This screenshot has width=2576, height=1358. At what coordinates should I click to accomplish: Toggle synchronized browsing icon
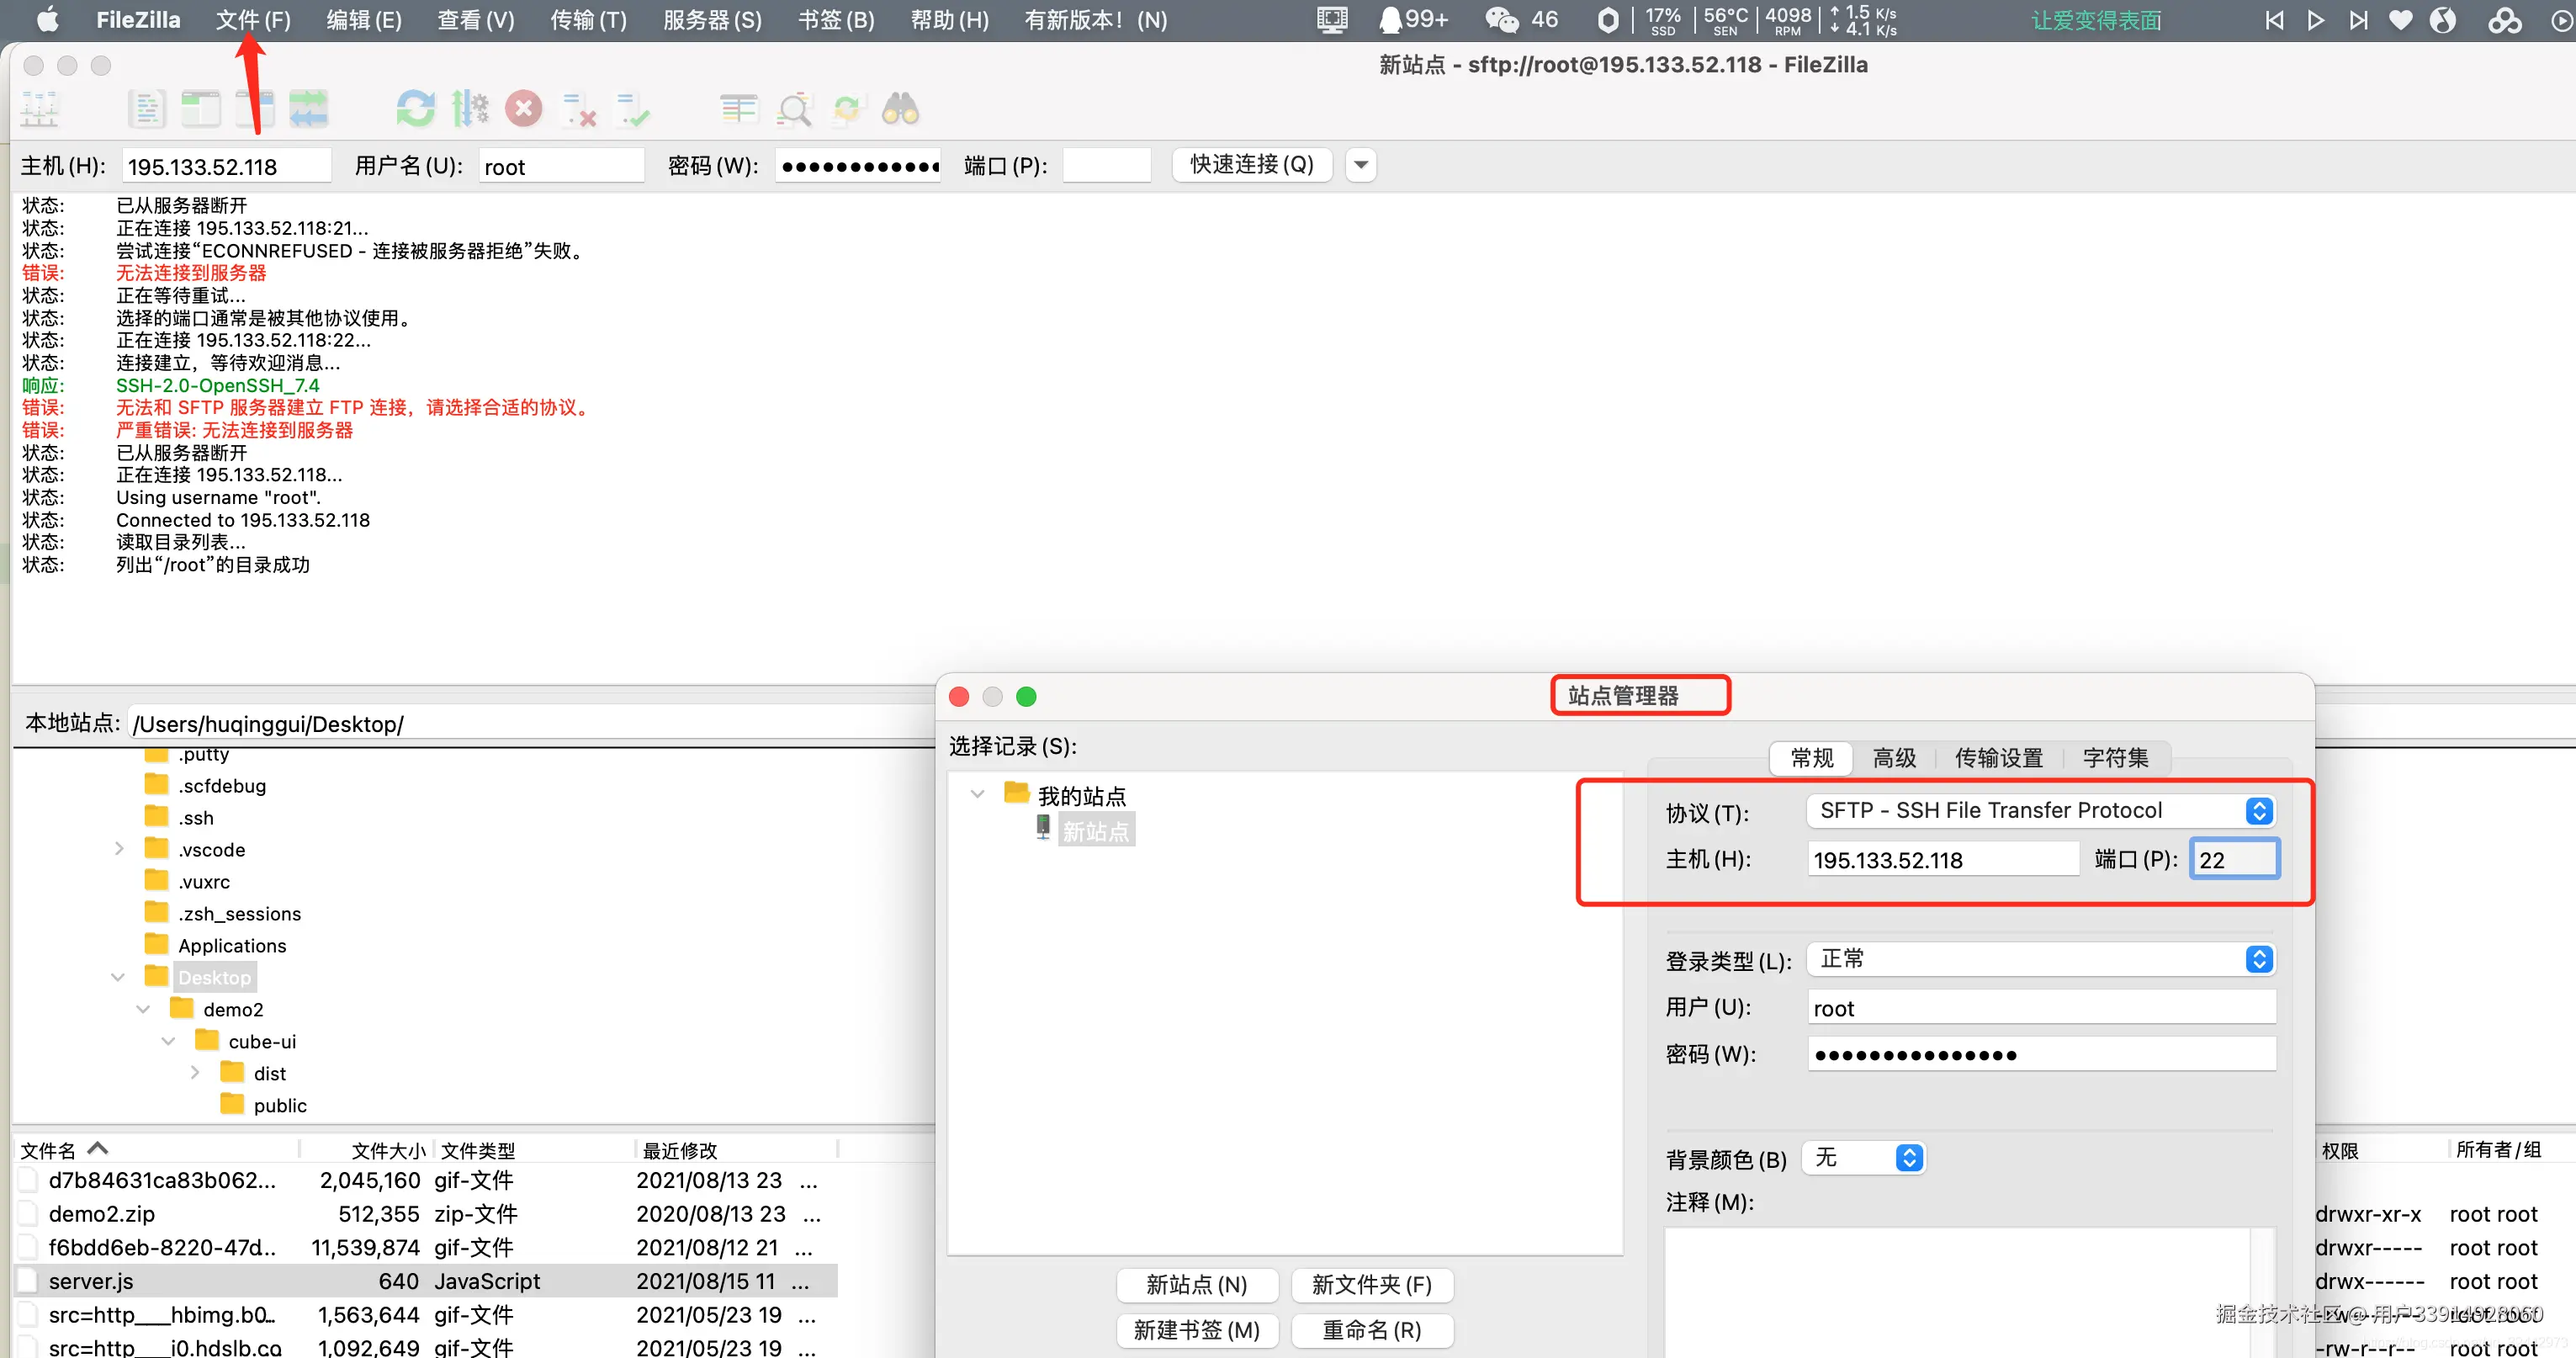(x=847, y=109)
